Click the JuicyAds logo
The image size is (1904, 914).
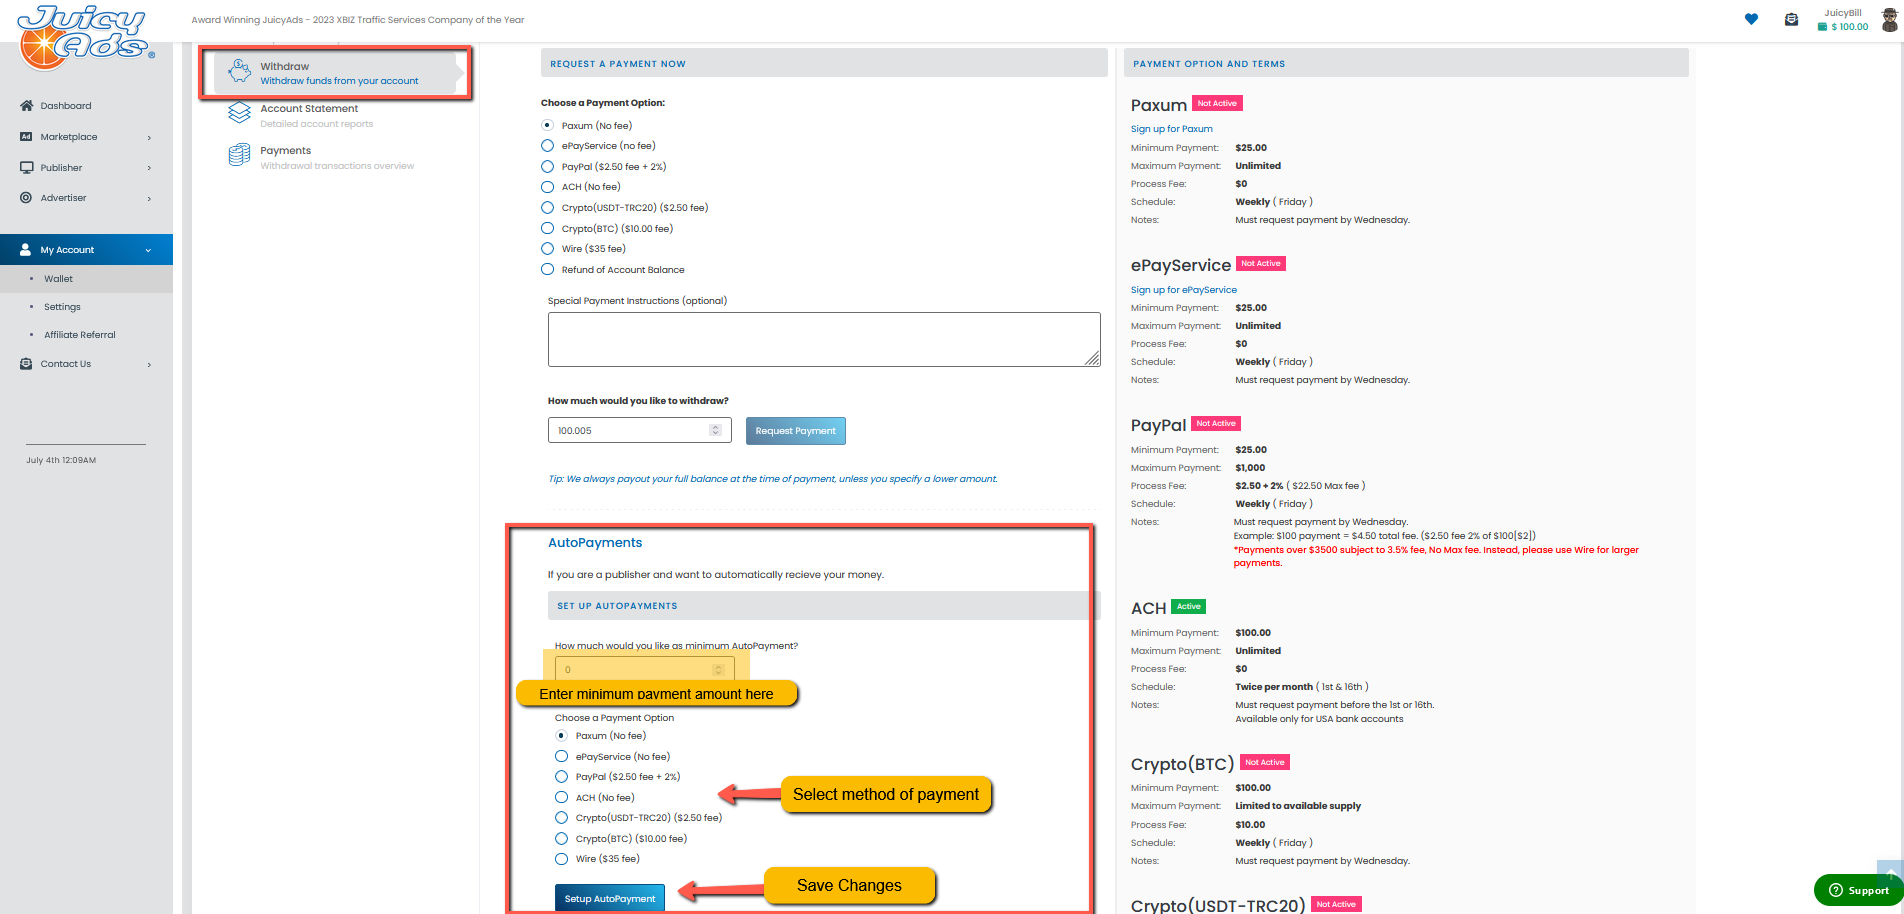point(86,37)
